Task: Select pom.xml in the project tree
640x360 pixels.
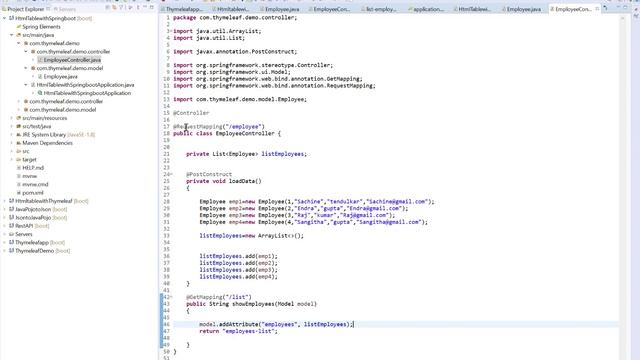Action: (x=33, y=193)
